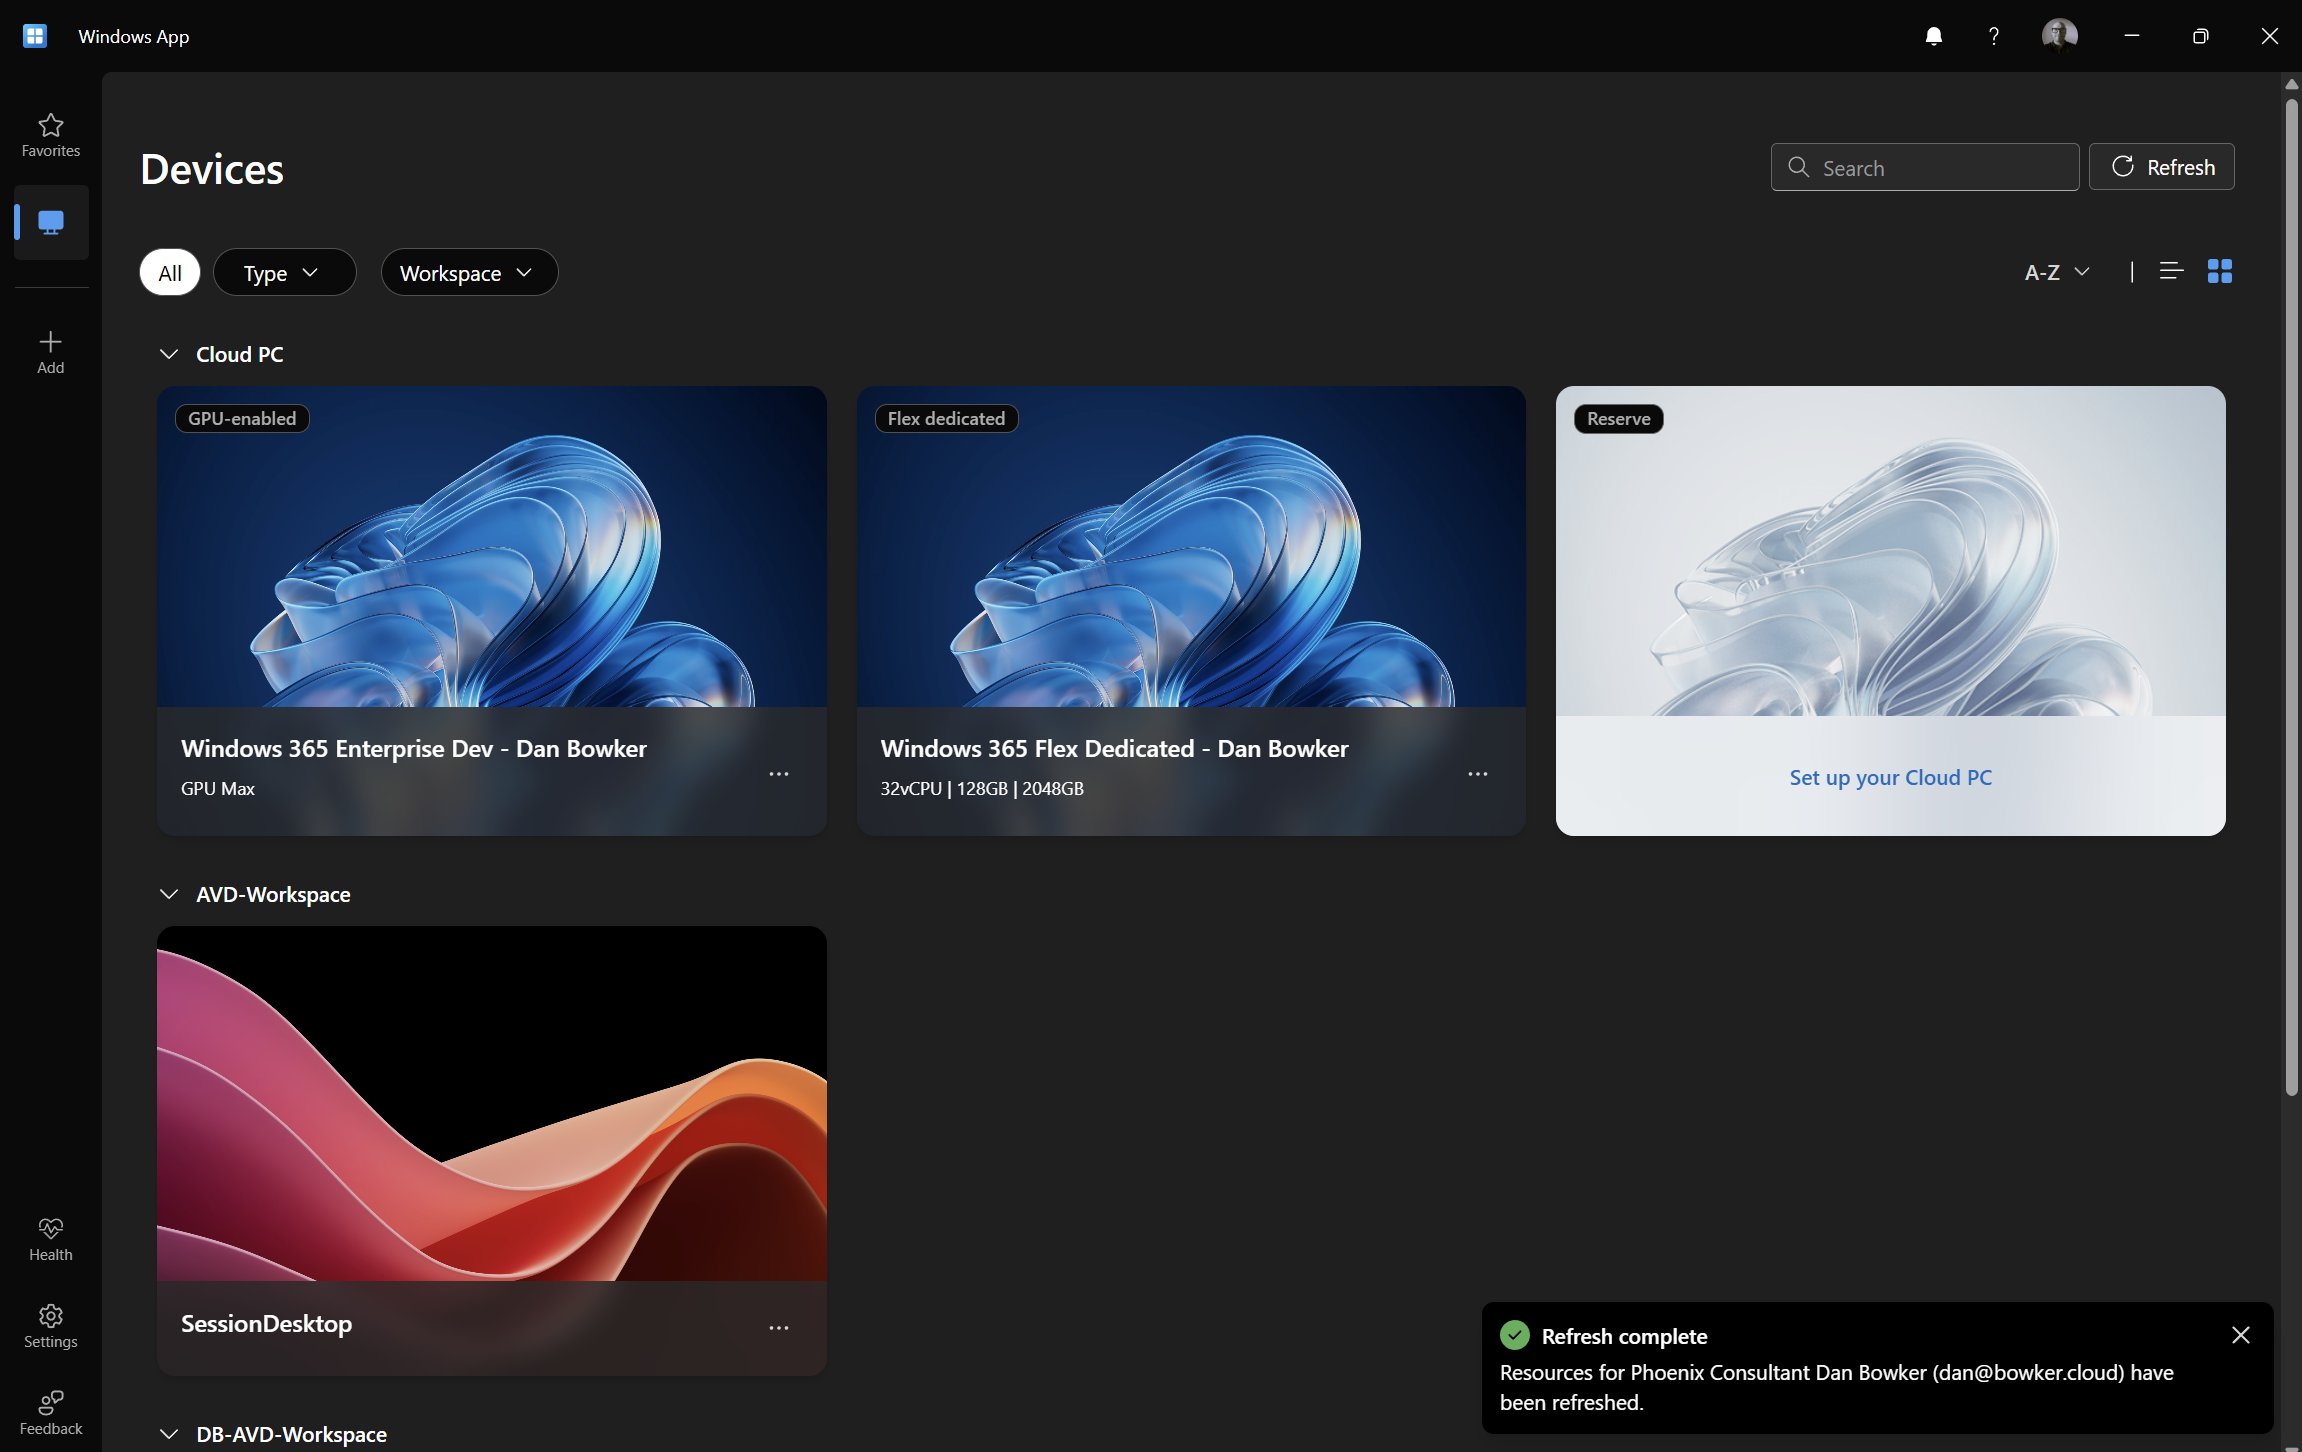
Task: Restore down the Windows App window
Action: [2200, 36]
